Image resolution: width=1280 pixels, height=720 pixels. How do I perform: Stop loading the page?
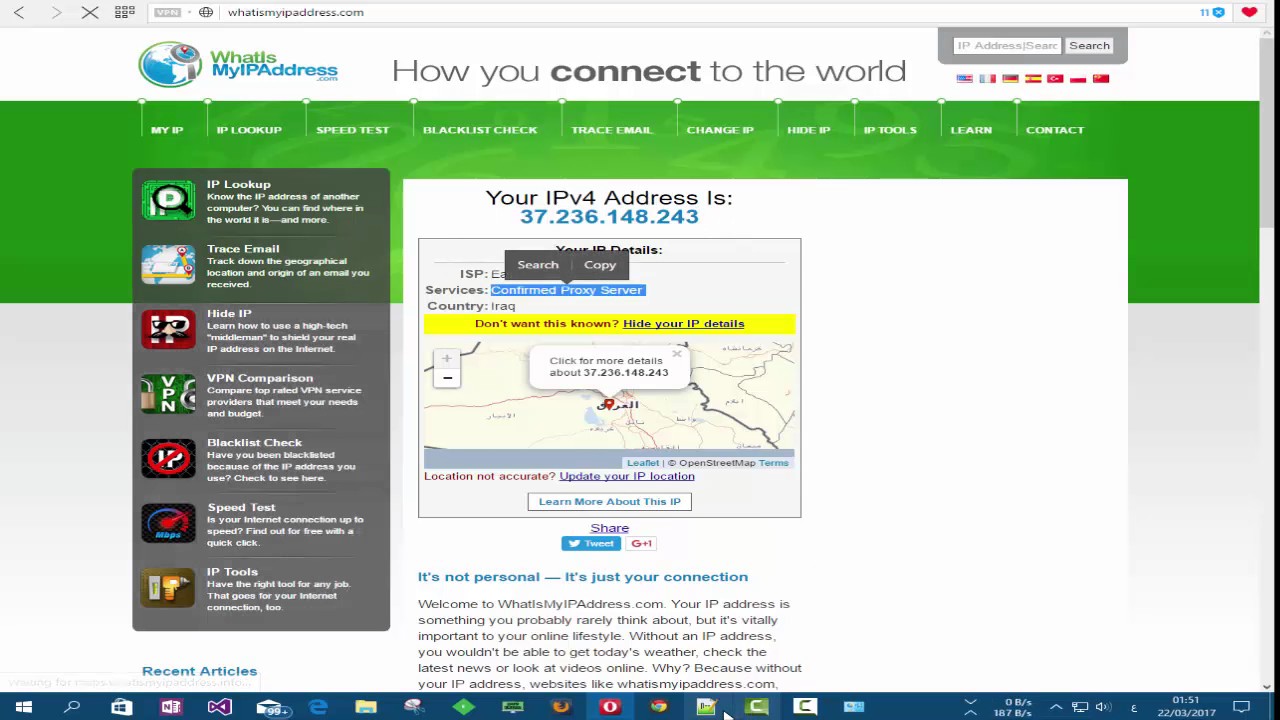90,12
